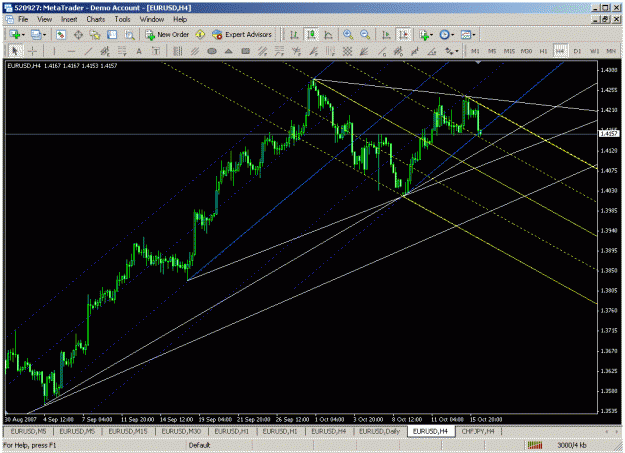Toggle the Terminal window icon
The image size is (625, 453).
pos(112,35)
